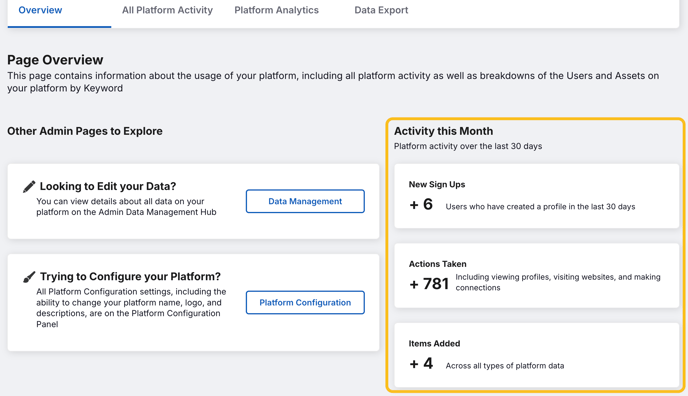The width and height of the screenshot is (688, 396).
Task: Open the Platform Configuration panel
Action: 305,303
